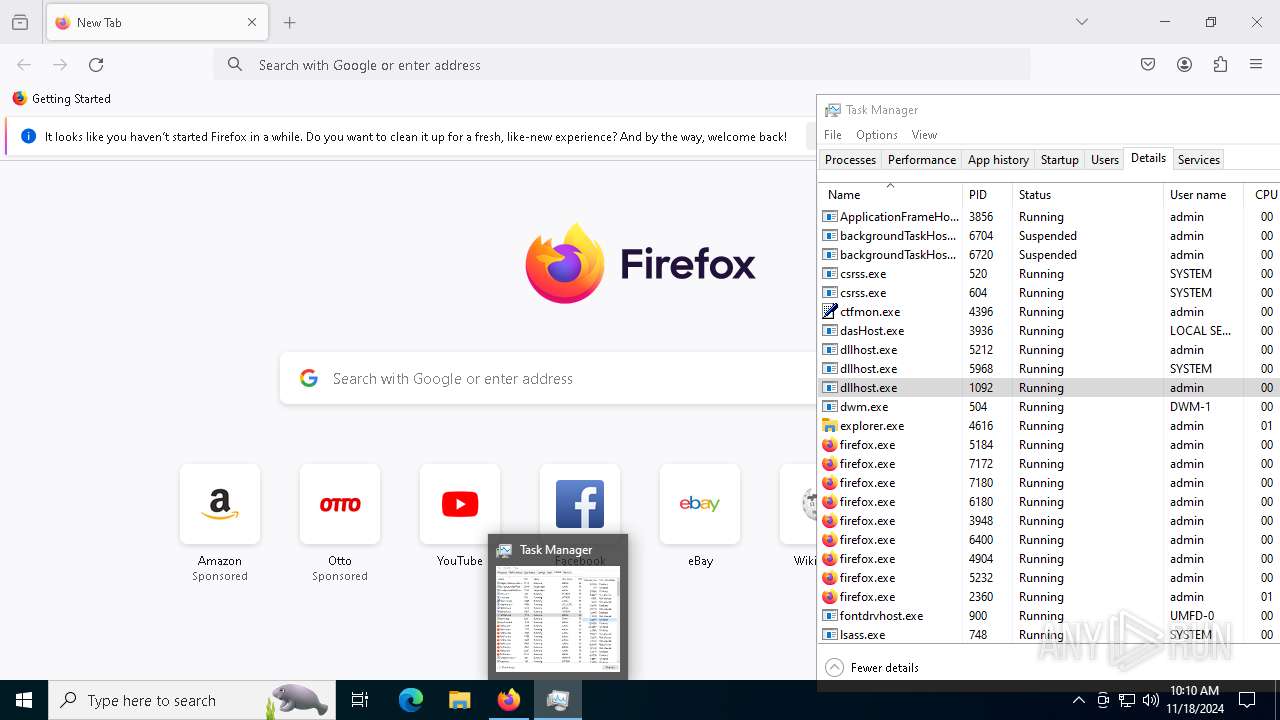This screenshot has width=1280, height=720.
Task: Launch Microsoft Edge from taskbar
Action: click(411, 700)
